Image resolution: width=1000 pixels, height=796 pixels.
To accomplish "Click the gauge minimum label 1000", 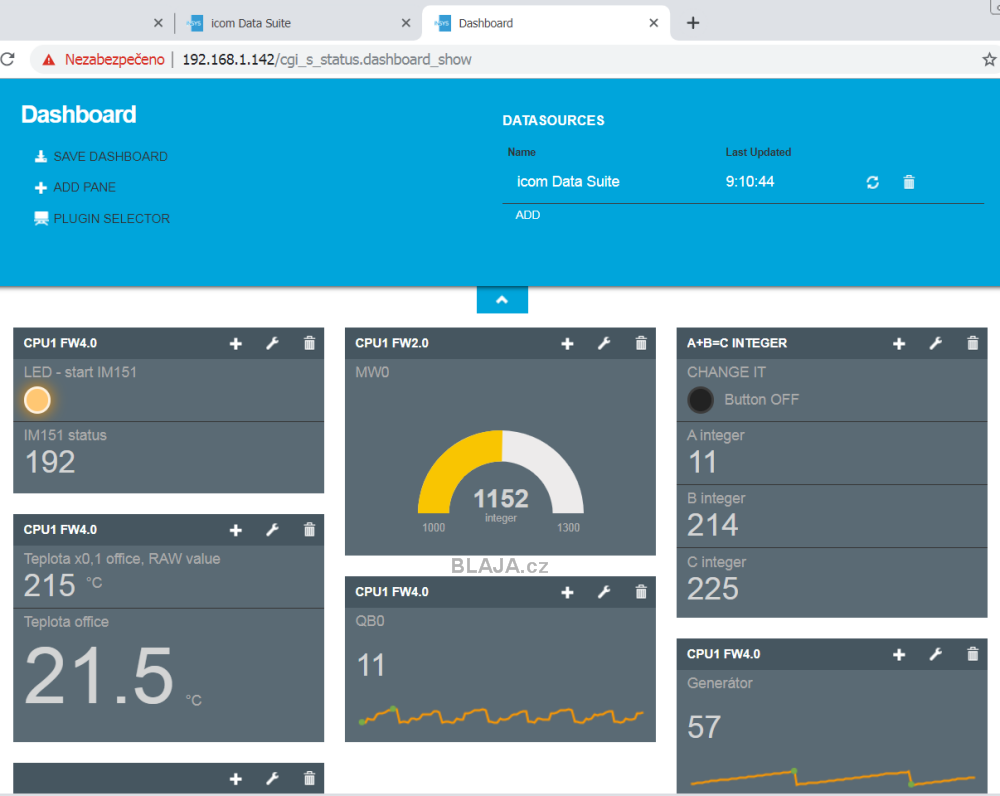I will click(434, 528).
